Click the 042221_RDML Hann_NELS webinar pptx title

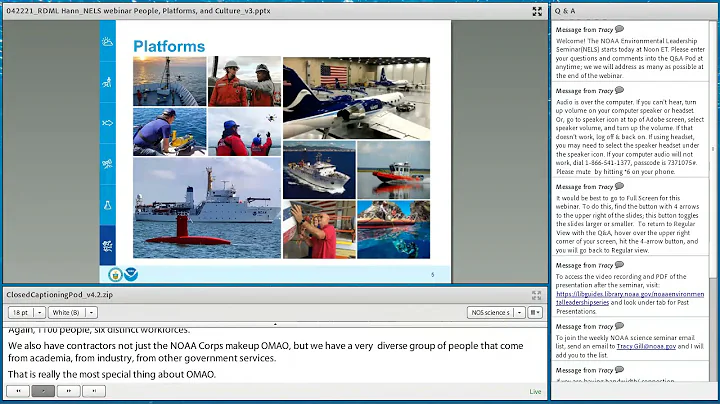(138, 11)
